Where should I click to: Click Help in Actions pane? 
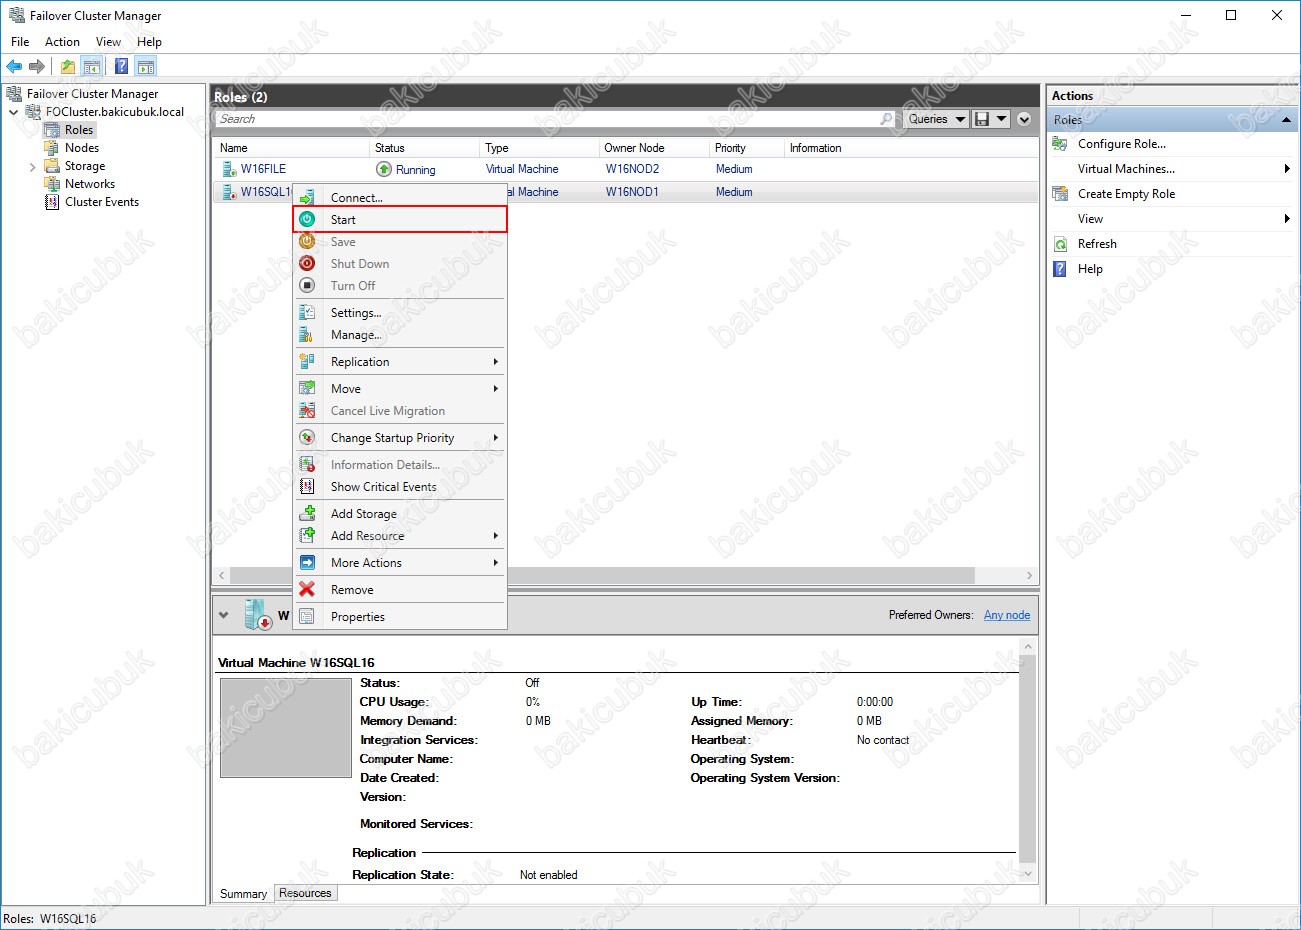point(1090,269)
